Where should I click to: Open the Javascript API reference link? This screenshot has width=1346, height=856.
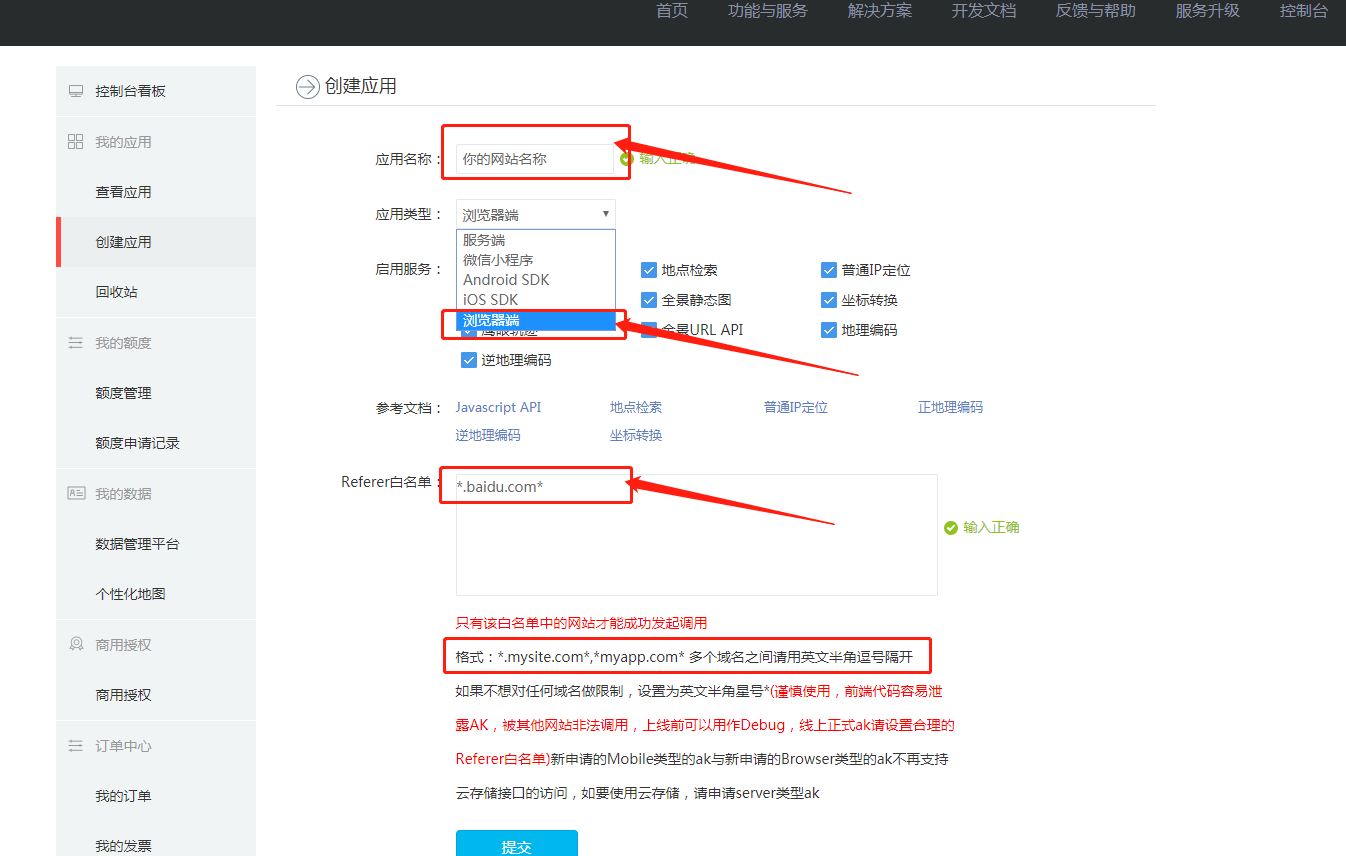tap(498, 407)
